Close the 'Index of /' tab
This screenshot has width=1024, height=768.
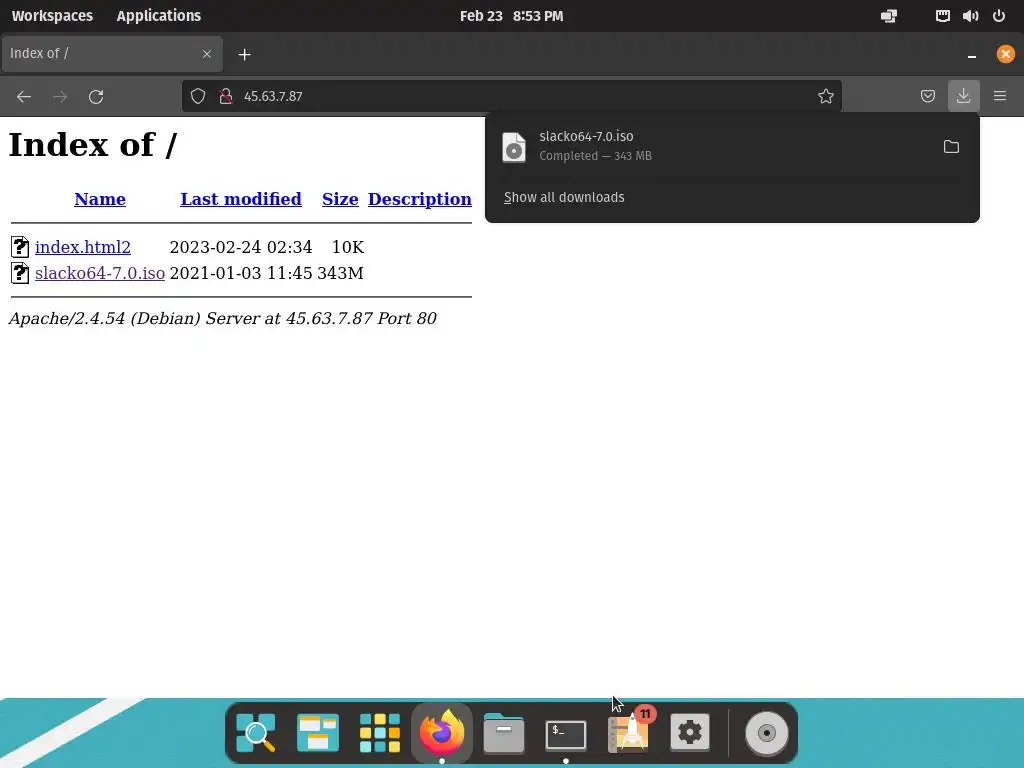(x=207, y=54)
